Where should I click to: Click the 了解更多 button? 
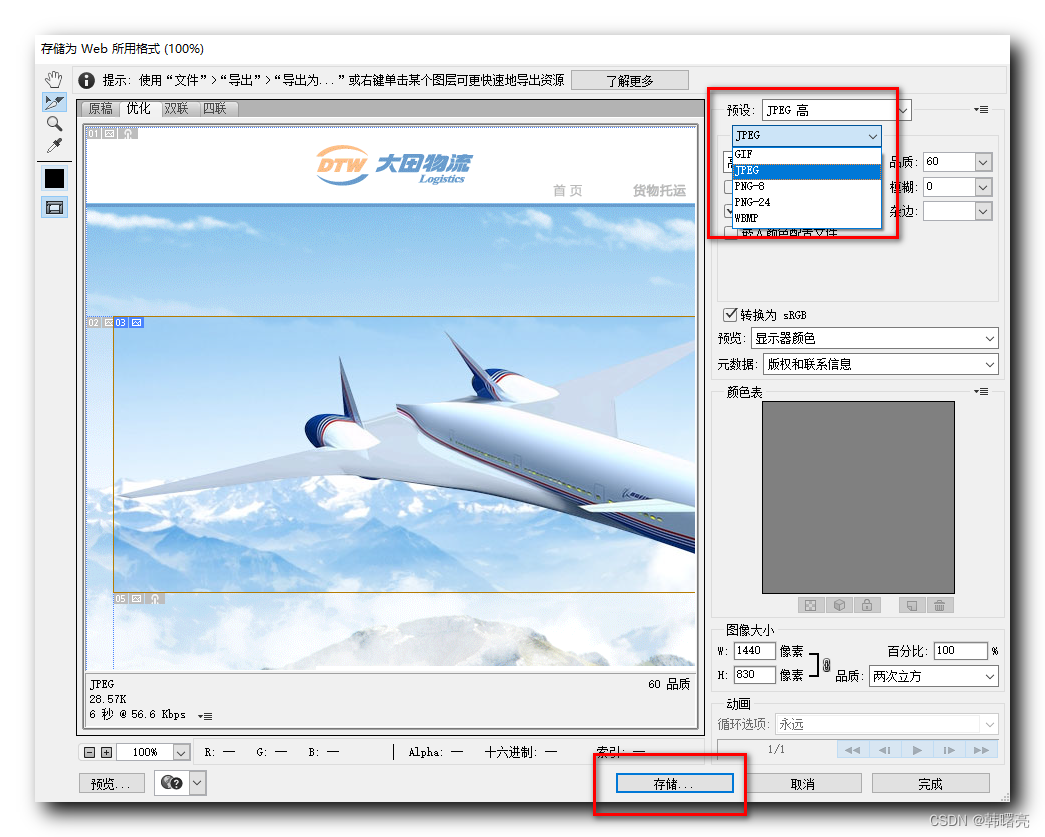pyautogui.click(x=630, y=81)
